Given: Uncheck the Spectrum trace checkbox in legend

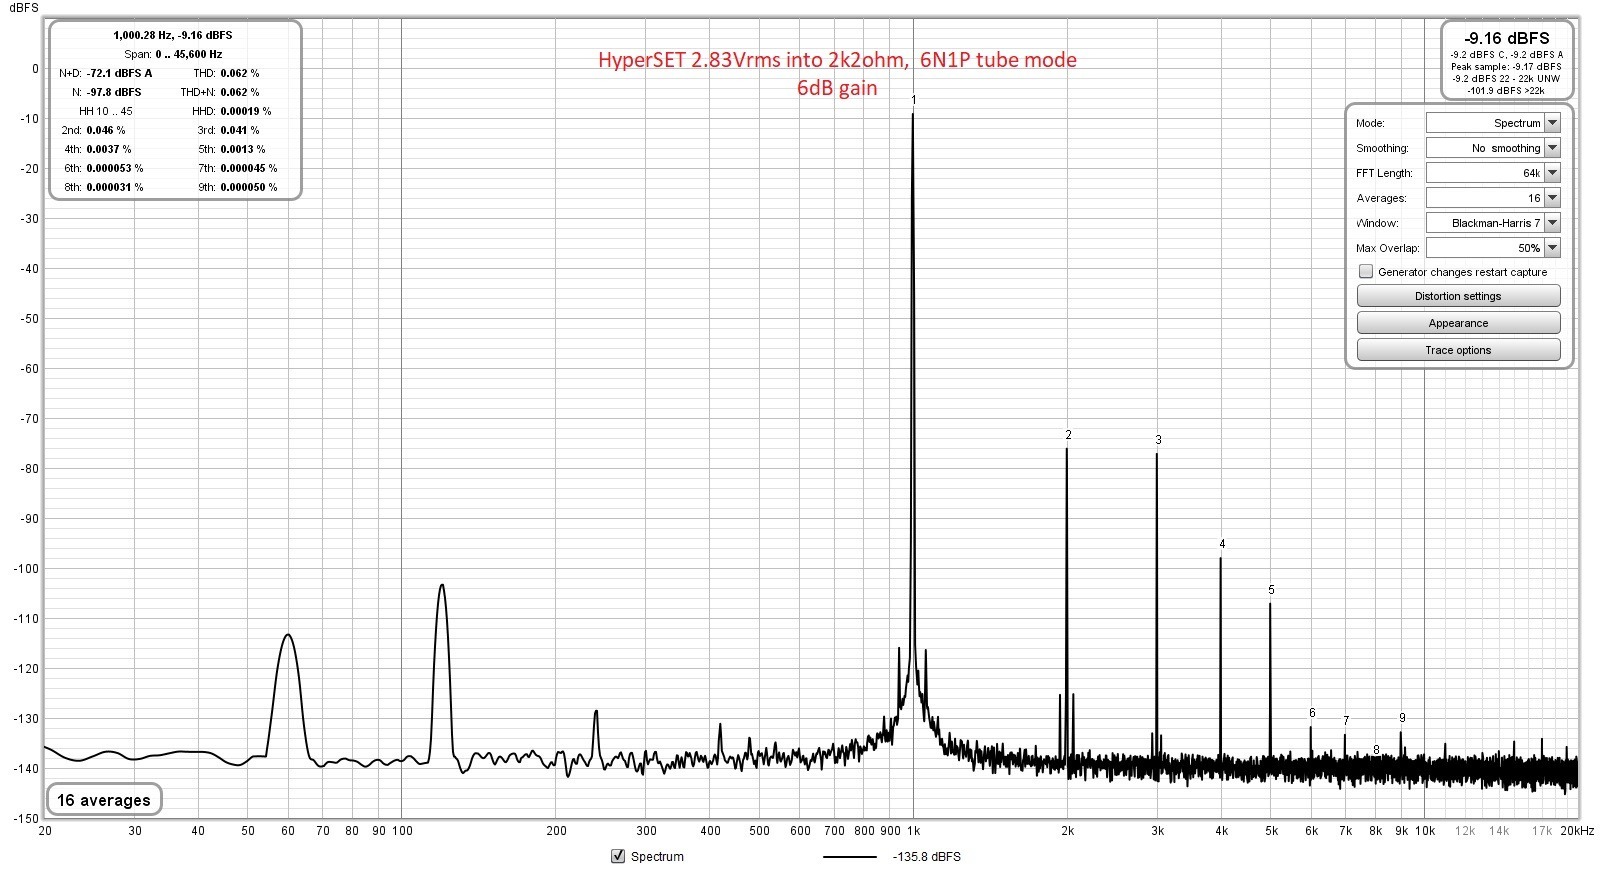Looking at the screenshot, I should click(x=618, y=856).
